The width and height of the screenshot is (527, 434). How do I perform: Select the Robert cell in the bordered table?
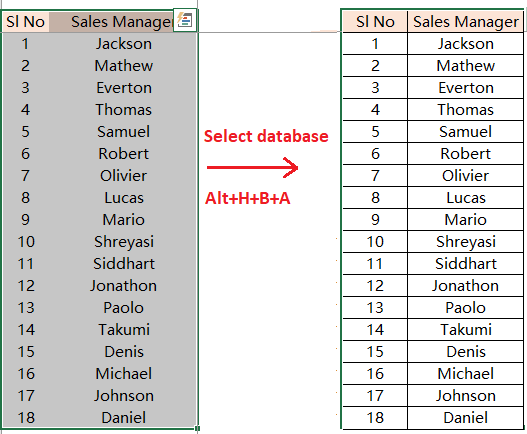point(465,154)
